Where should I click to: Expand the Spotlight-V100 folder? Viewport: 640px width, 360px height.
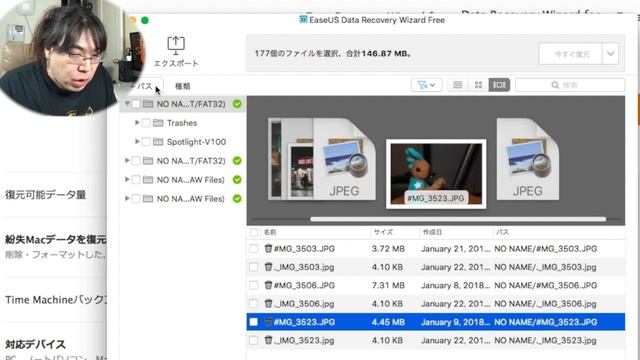(137, 142)
